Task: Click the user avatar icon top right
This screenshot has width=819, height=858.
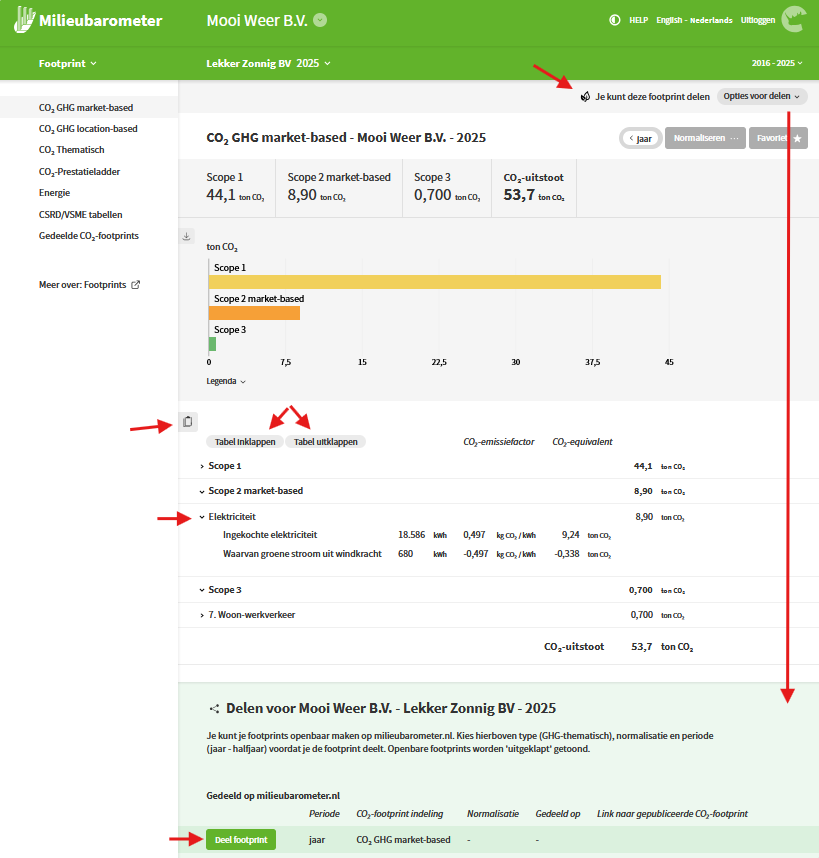Action: pos(793,19)
